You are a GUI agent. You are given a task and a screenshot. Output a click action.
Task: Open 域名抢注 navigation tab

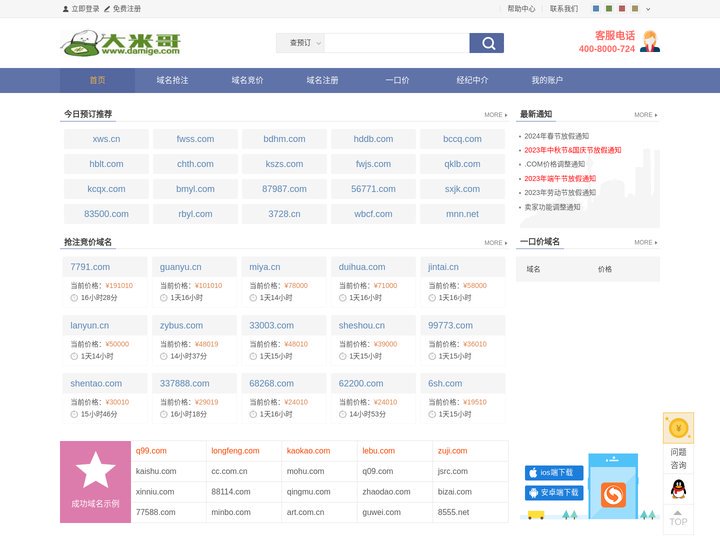[x=173, y=80]
